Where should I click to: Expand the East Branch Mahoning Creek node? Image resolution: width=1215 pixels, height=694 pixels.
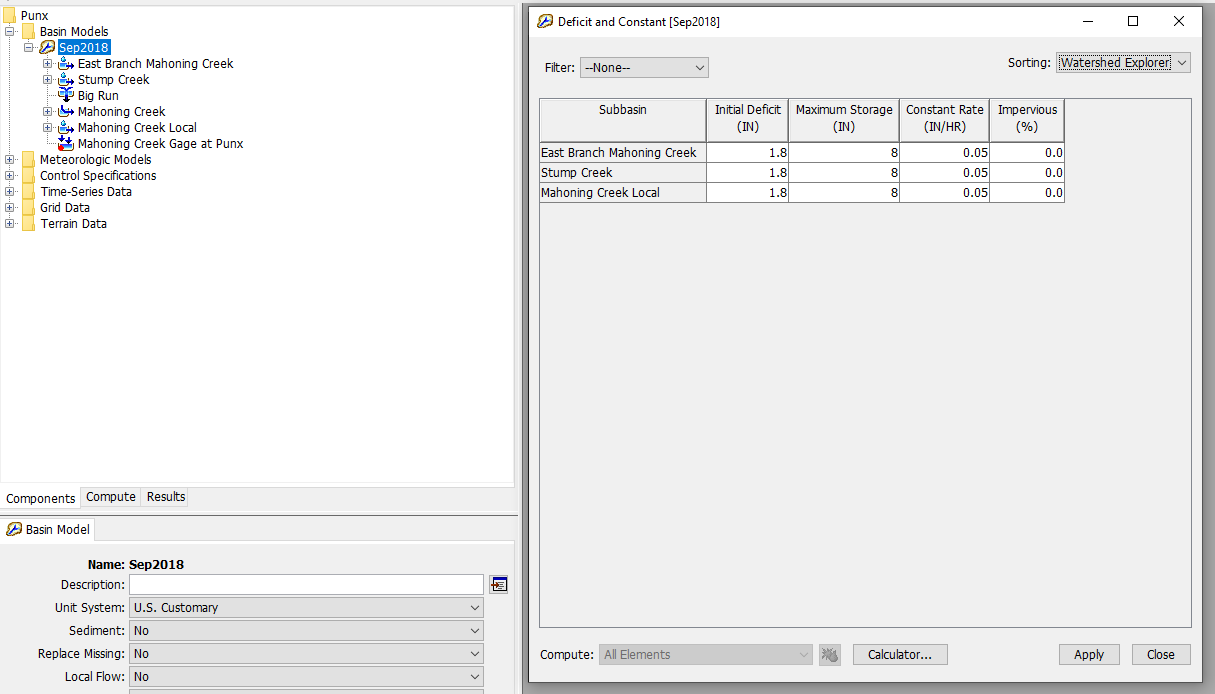[47, 63]
